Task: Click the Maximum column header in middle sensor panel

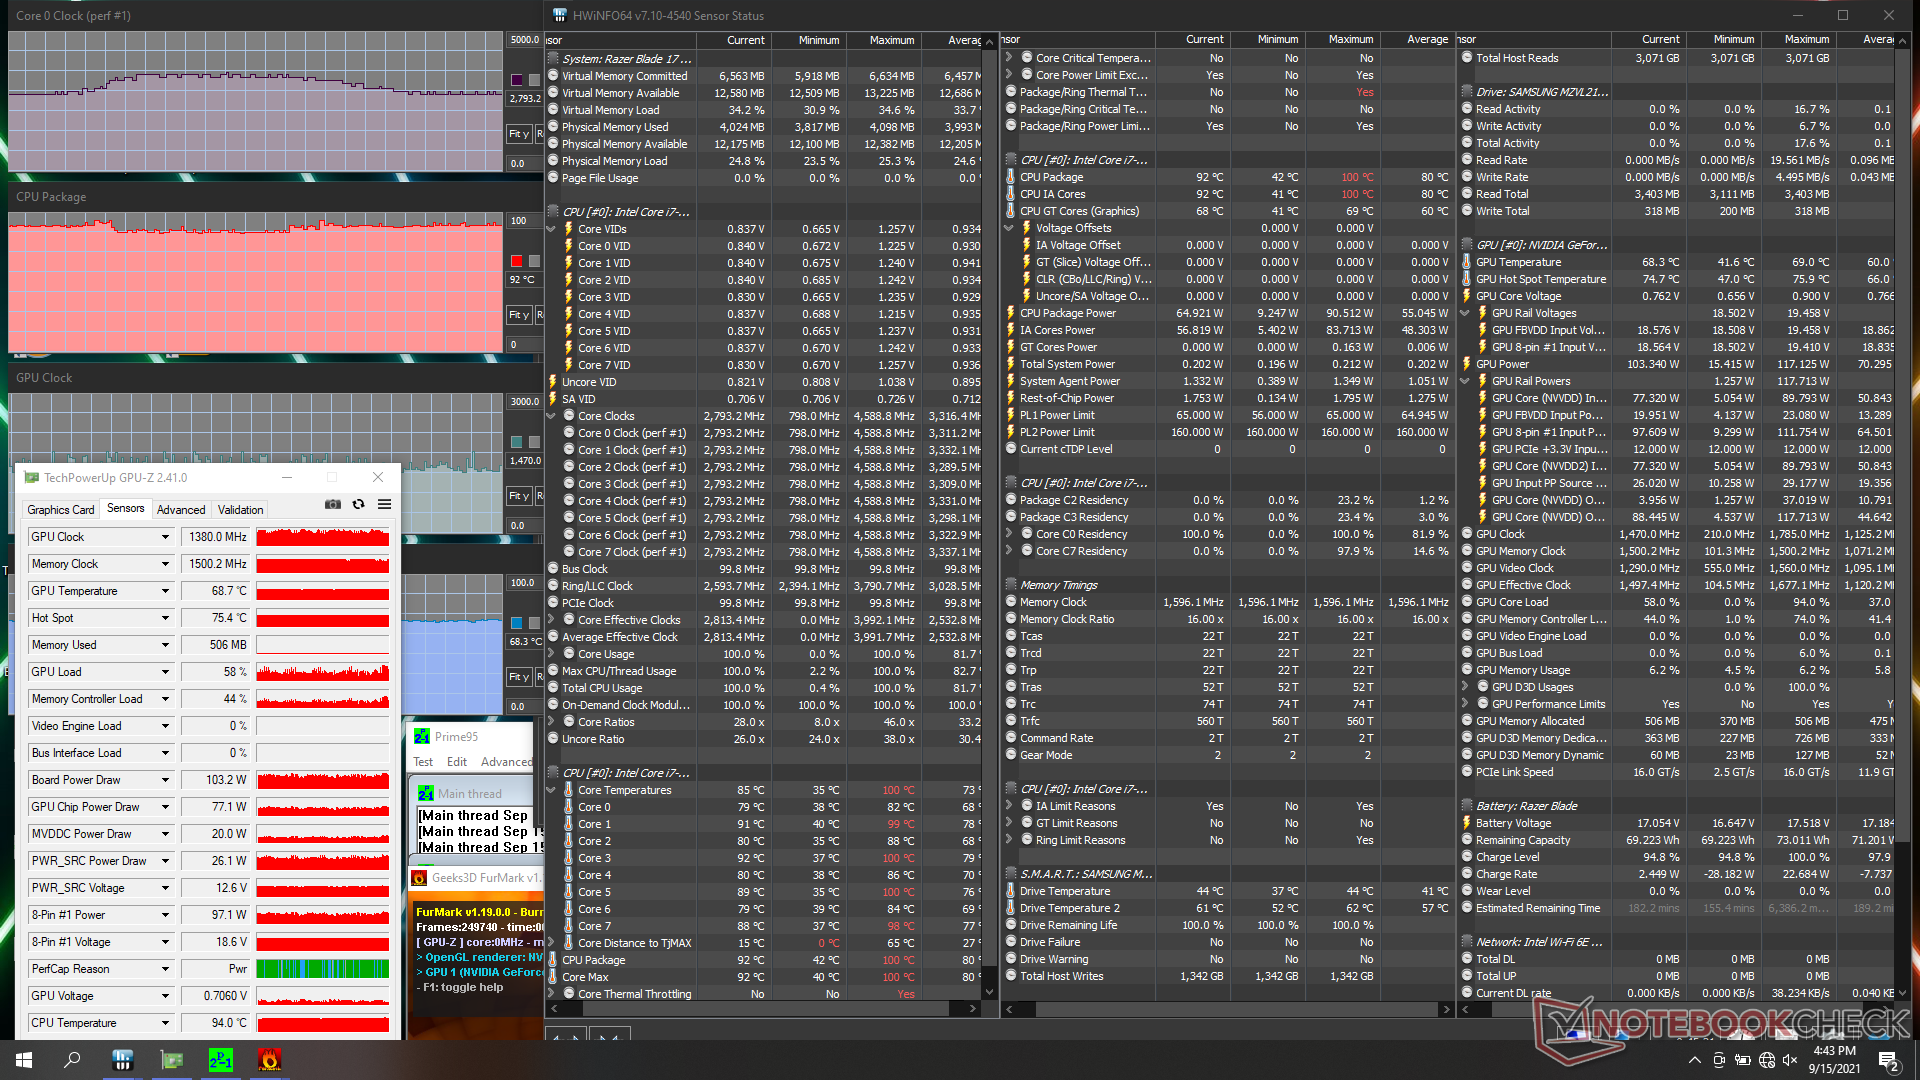Action: tap(1351, 40)
